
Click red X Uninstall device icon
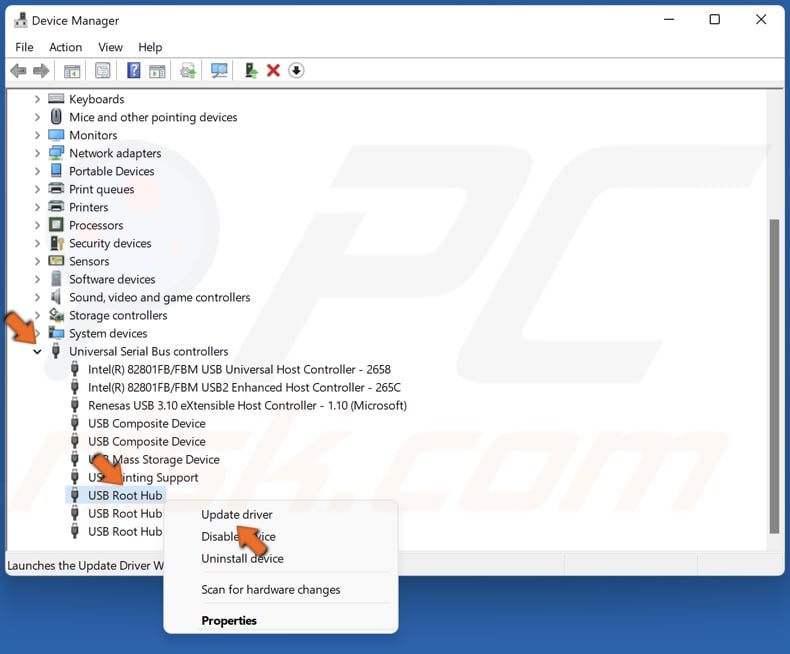273,71
